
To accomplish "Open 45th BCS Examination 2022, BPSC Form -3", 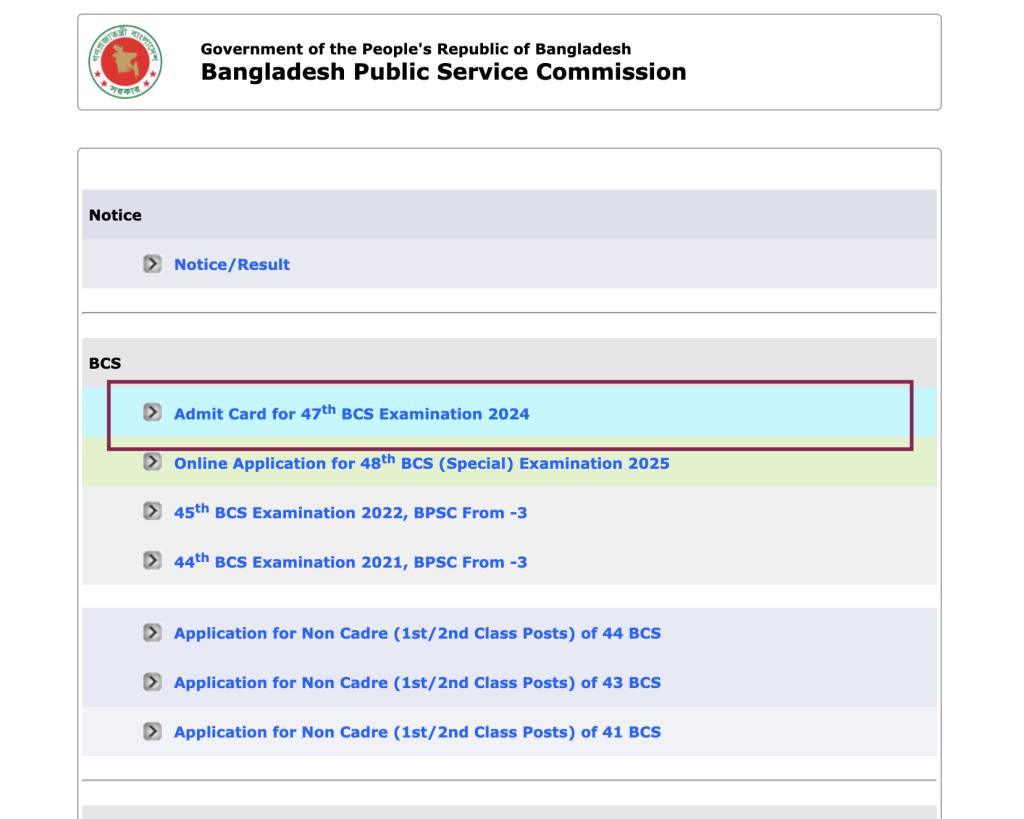I will pyautogui.click(x=350, y=512).
